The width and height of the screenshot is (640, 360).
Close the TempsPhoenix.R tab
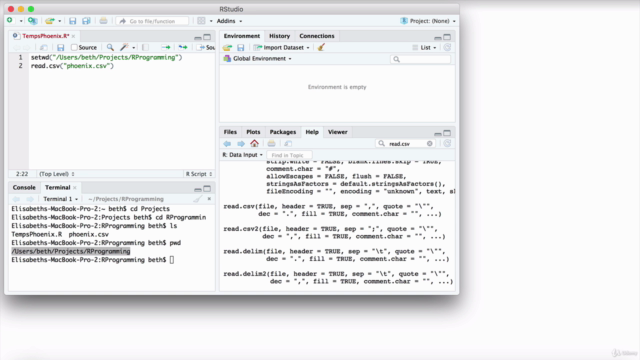(73, 36)
